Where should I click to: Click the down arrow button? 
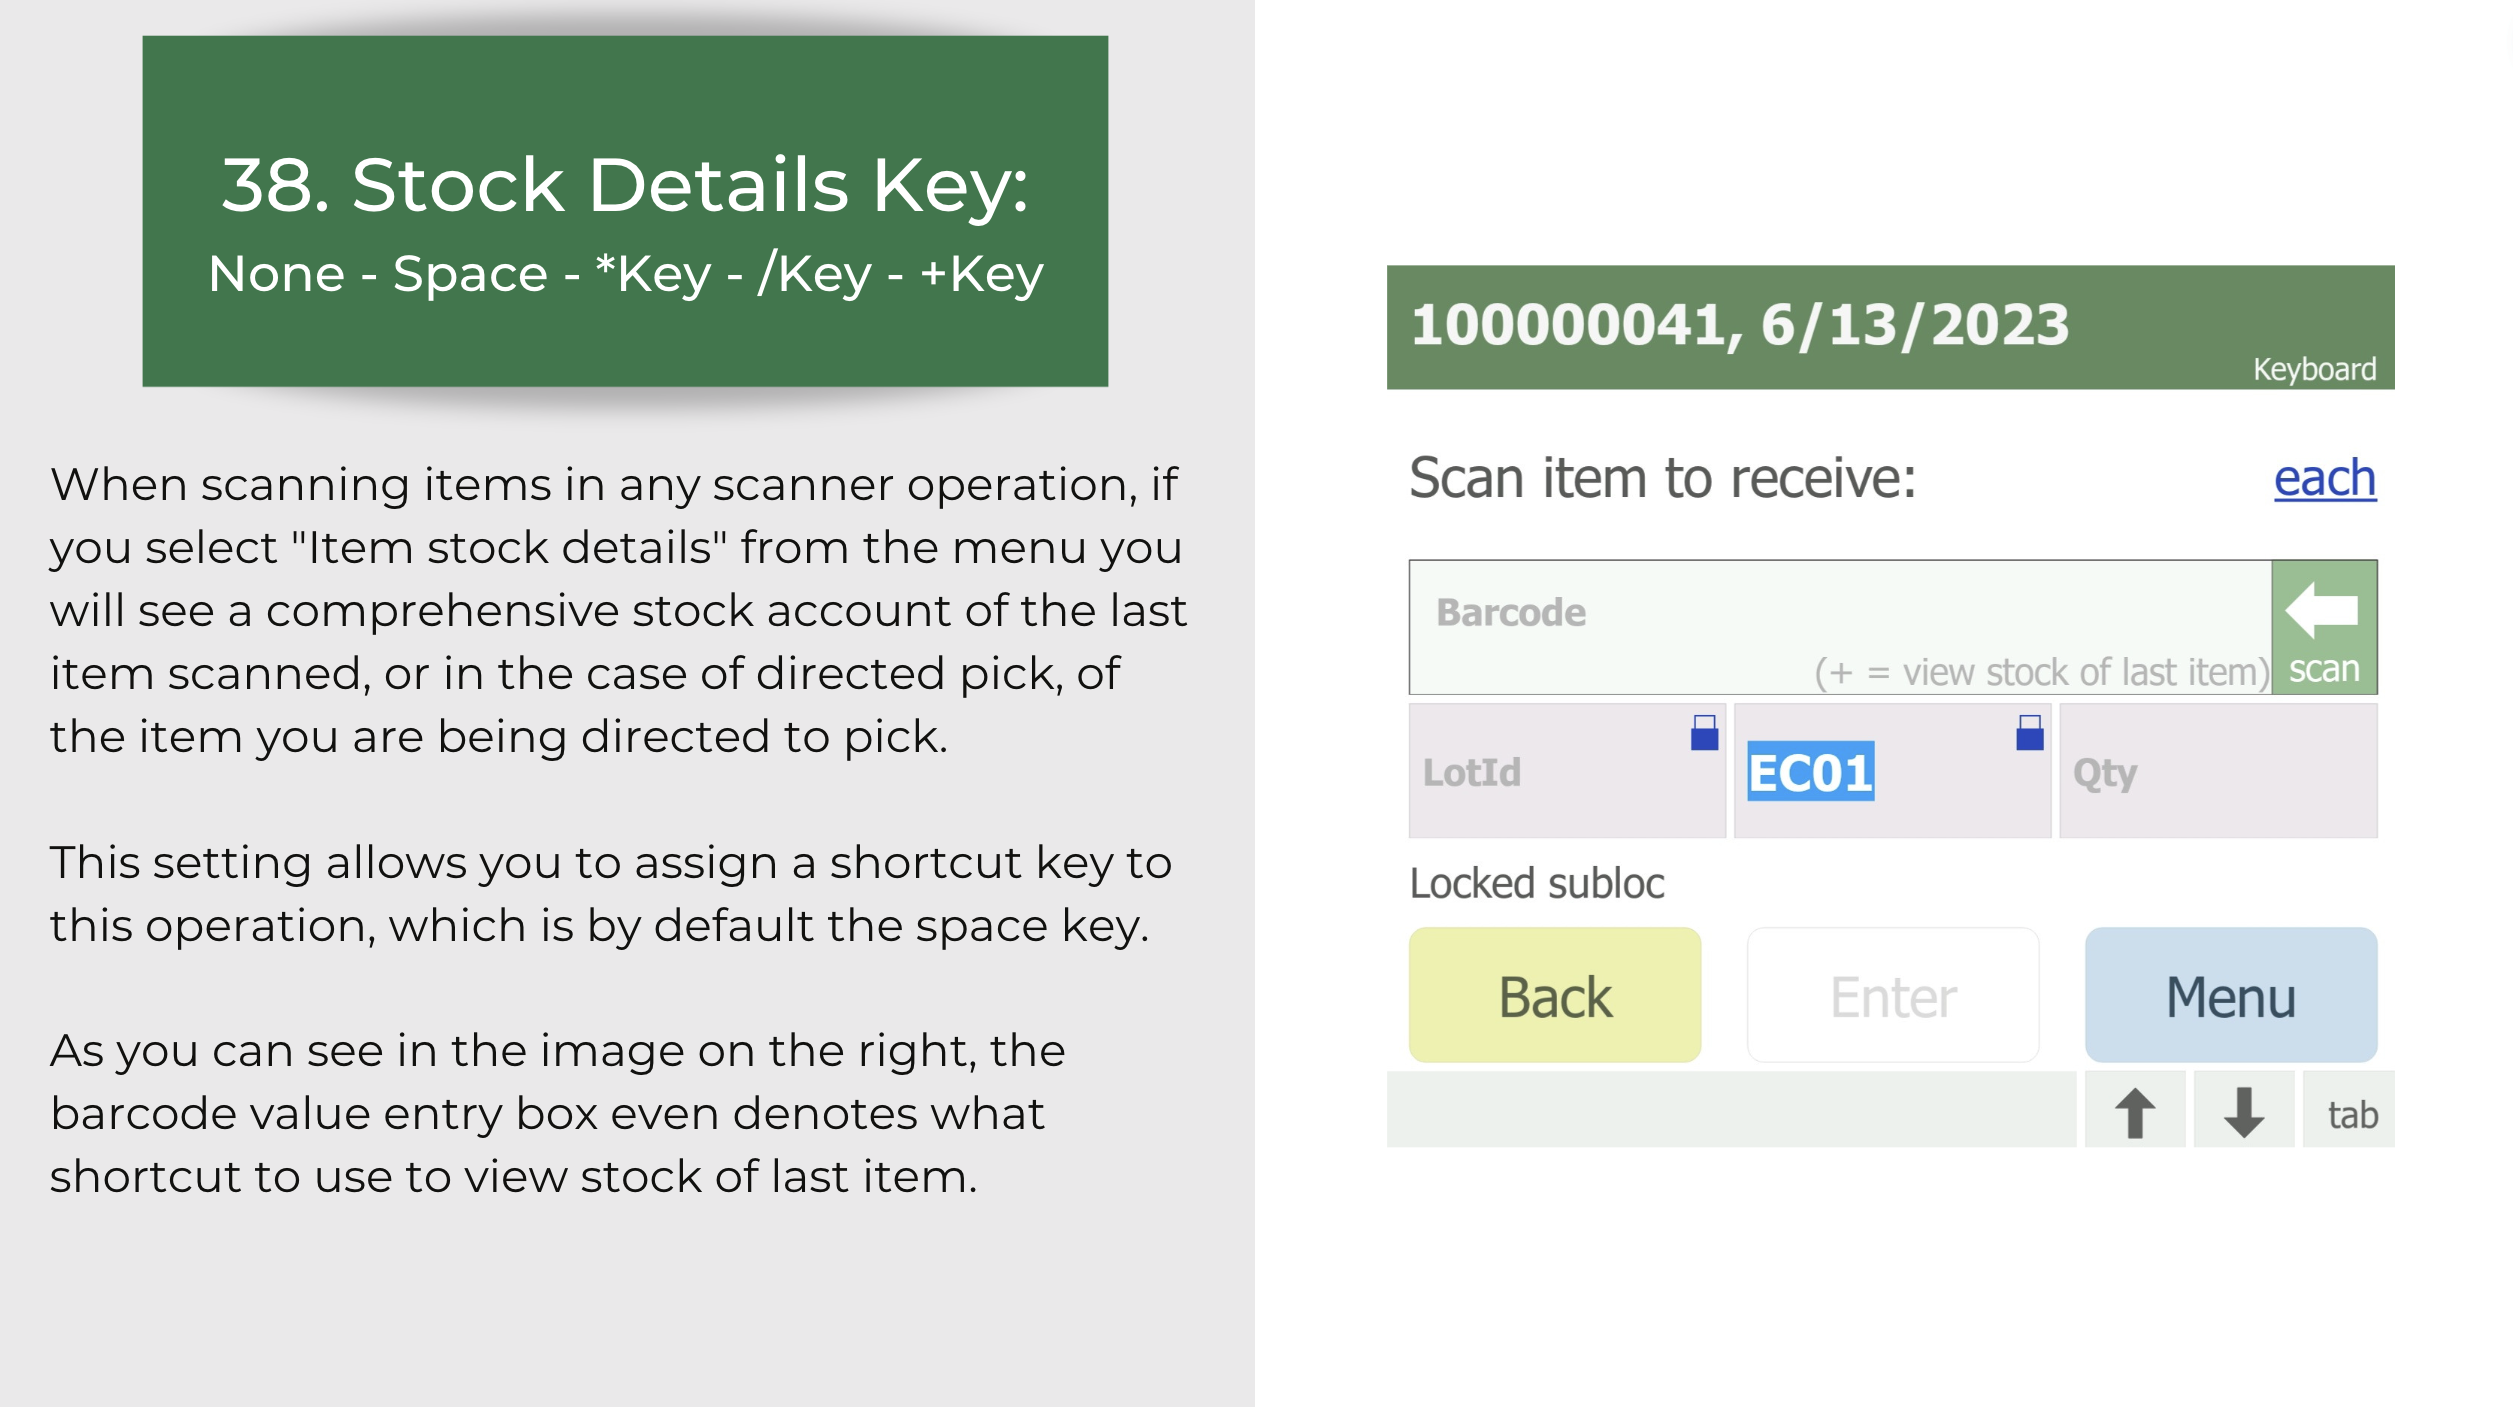(x=2244, y=1110)
